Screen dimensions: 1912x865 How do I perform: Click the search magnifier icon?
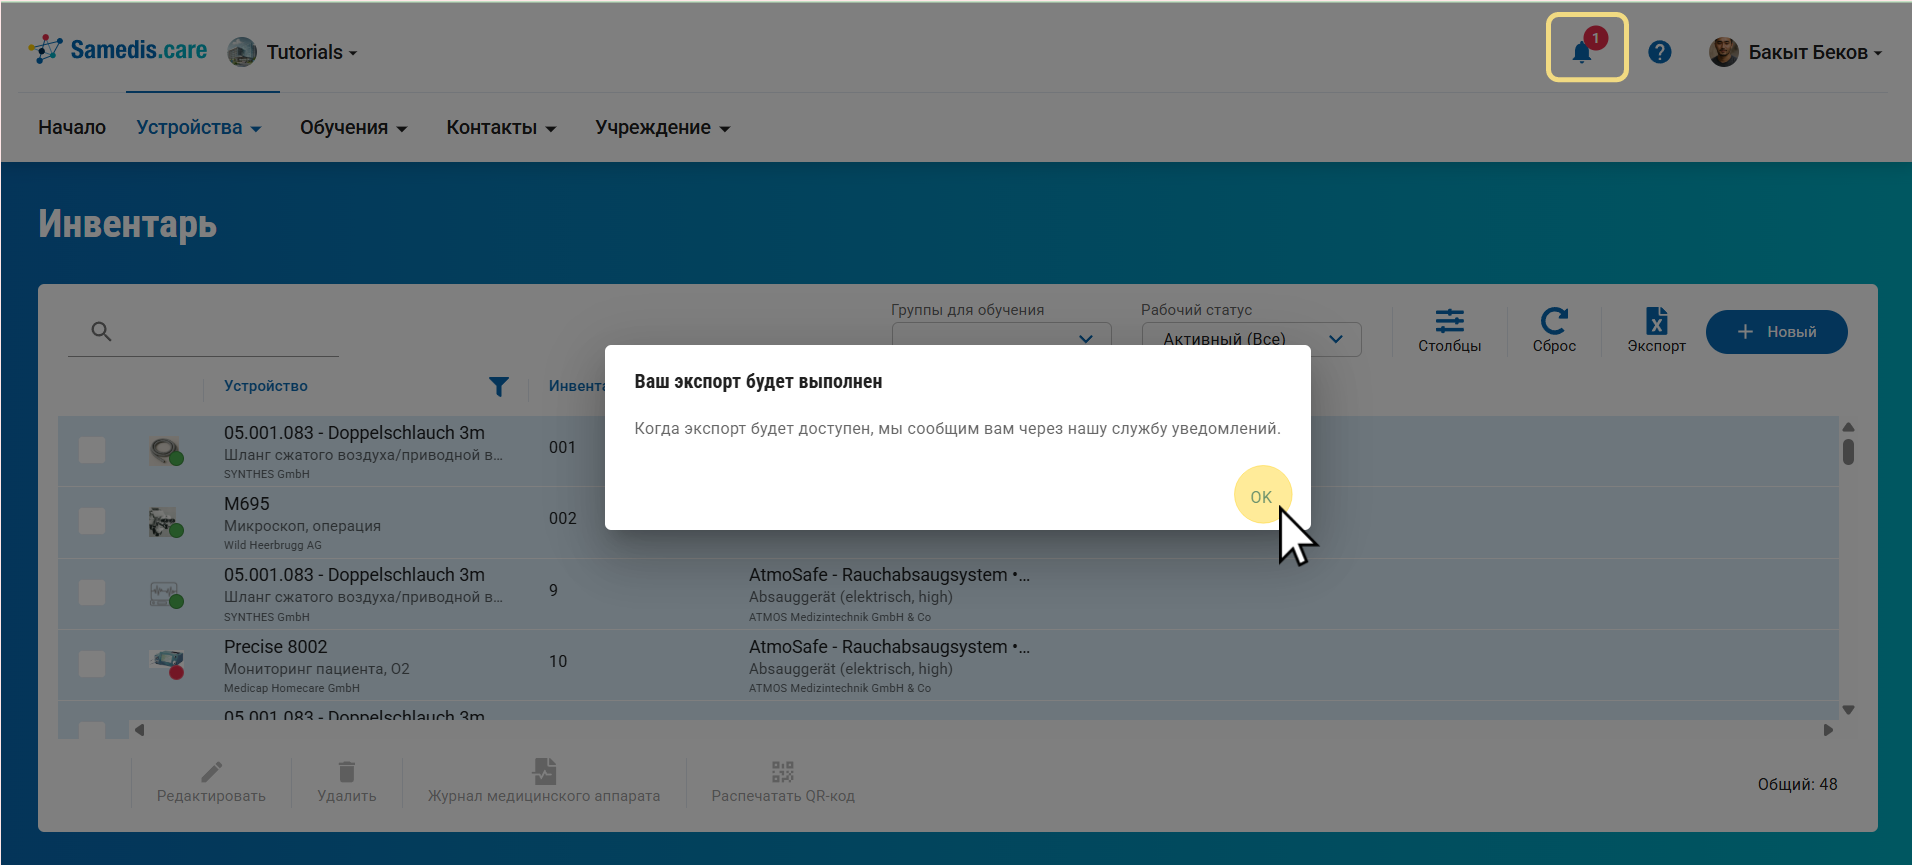pos(101,332)
